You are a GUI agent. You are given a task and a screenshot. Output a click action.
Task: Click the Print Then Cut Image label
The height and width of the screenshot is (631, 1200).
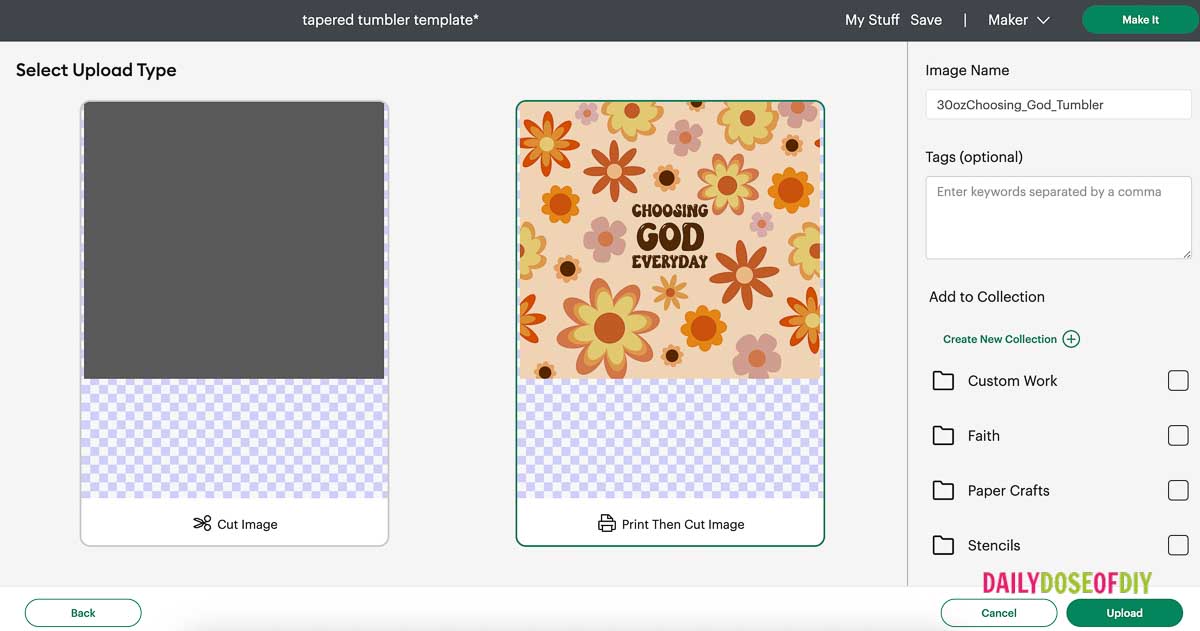pos(683,524)
